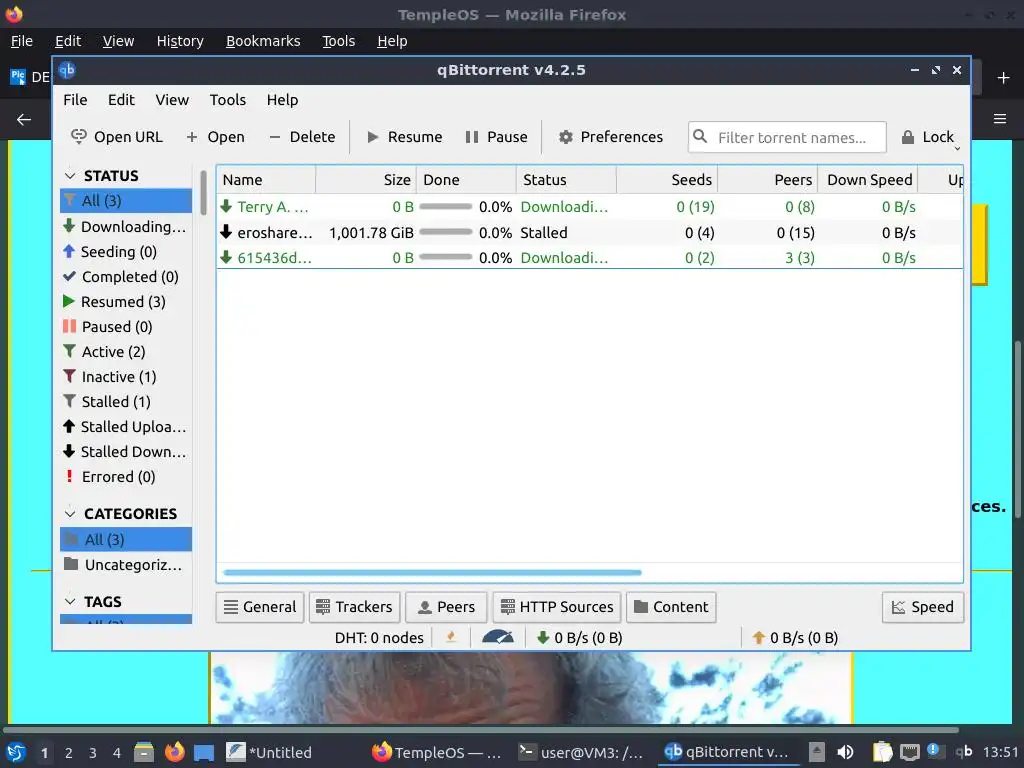Open qBittorrent Edit menu
This screenshot has width=1024, height=768.
121,100
